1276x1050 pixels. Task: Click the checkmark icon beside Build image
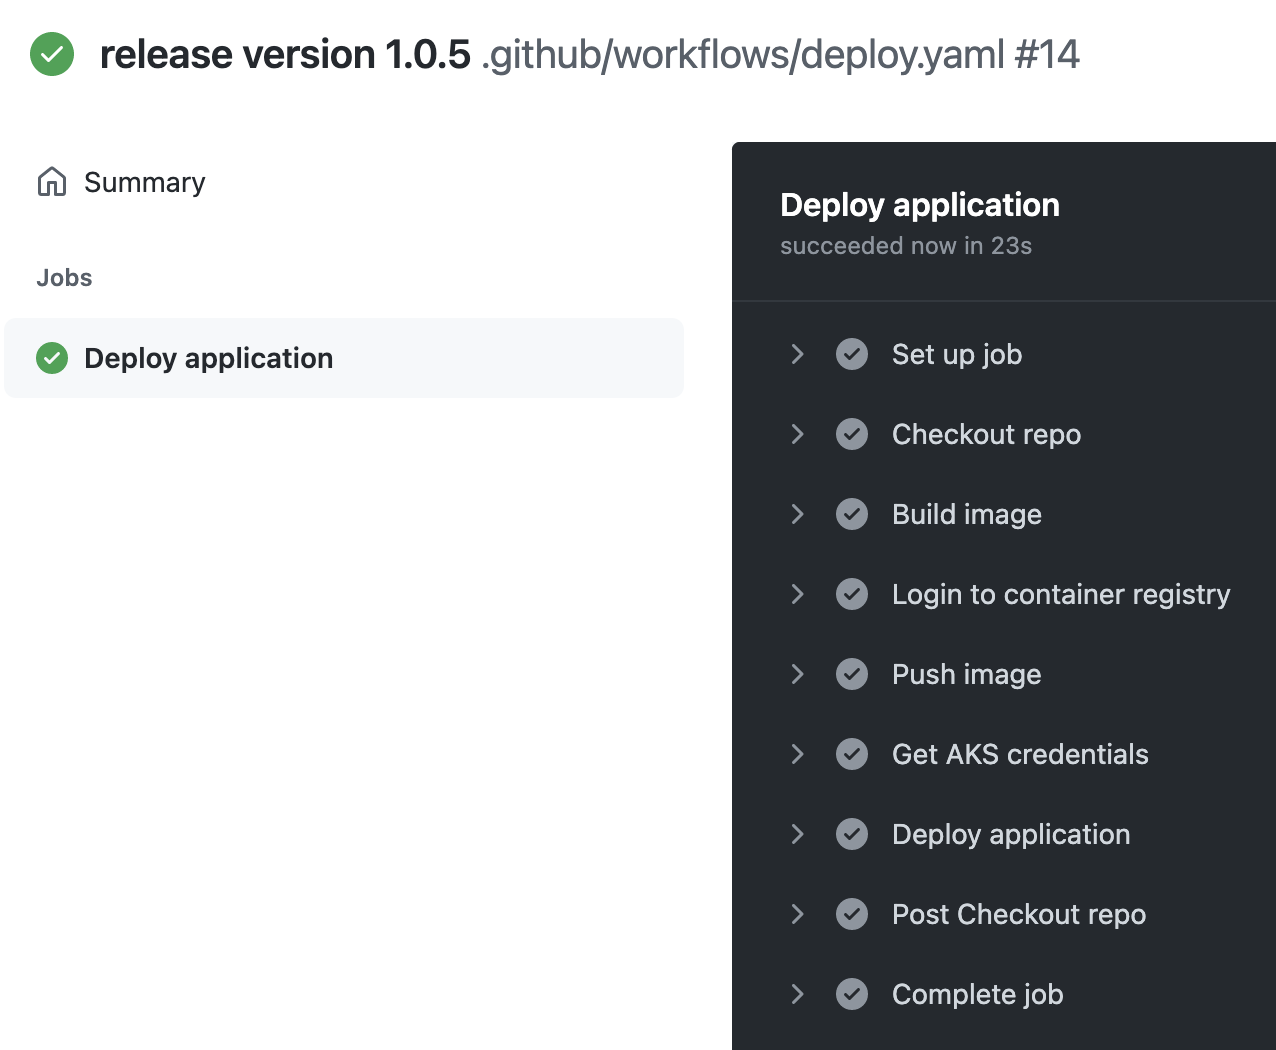coord(852,514)
